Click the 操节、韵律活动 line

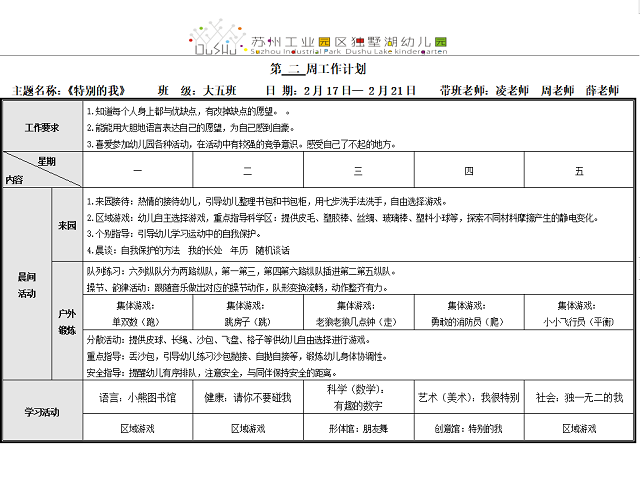[237, 287]
